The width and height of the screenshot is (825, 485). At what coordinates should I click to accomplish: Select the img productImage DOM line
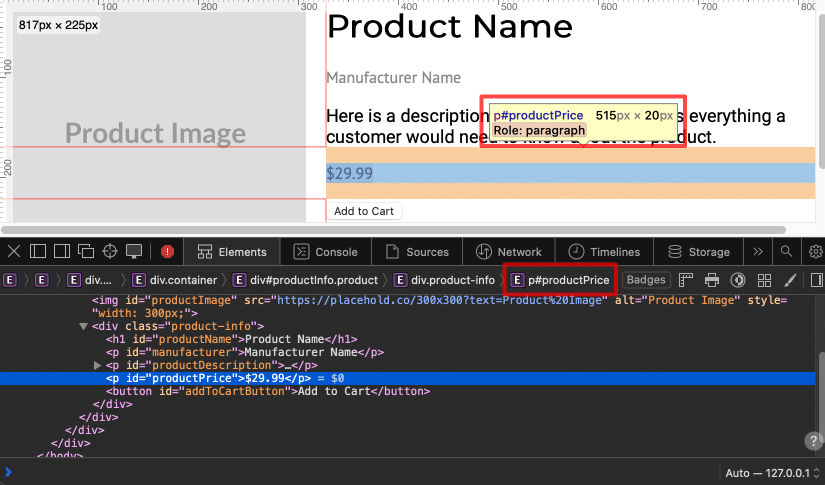click(439, 307)
